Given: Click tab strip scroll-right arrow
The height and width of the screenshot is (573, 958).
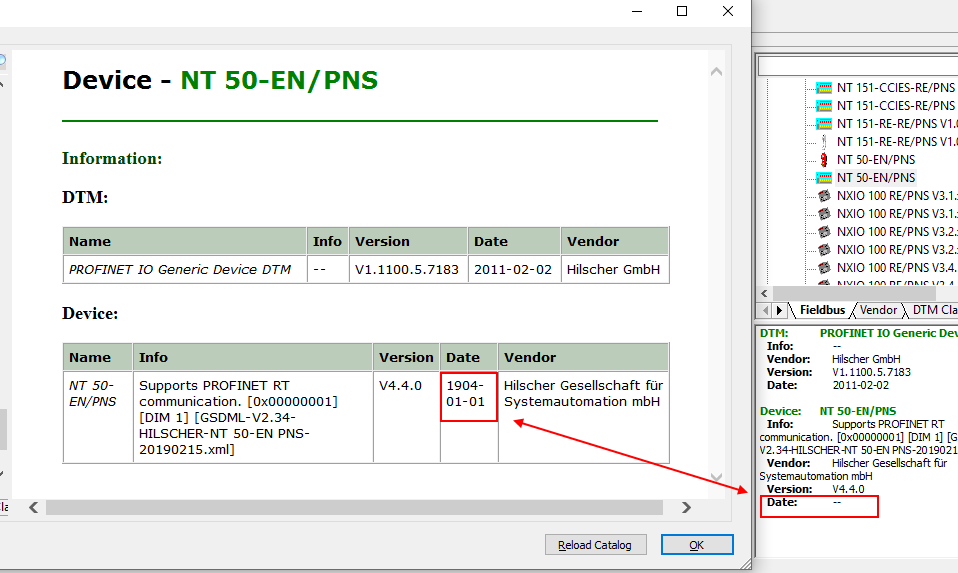Looking at the screenshot, I should tap(779, 310).
